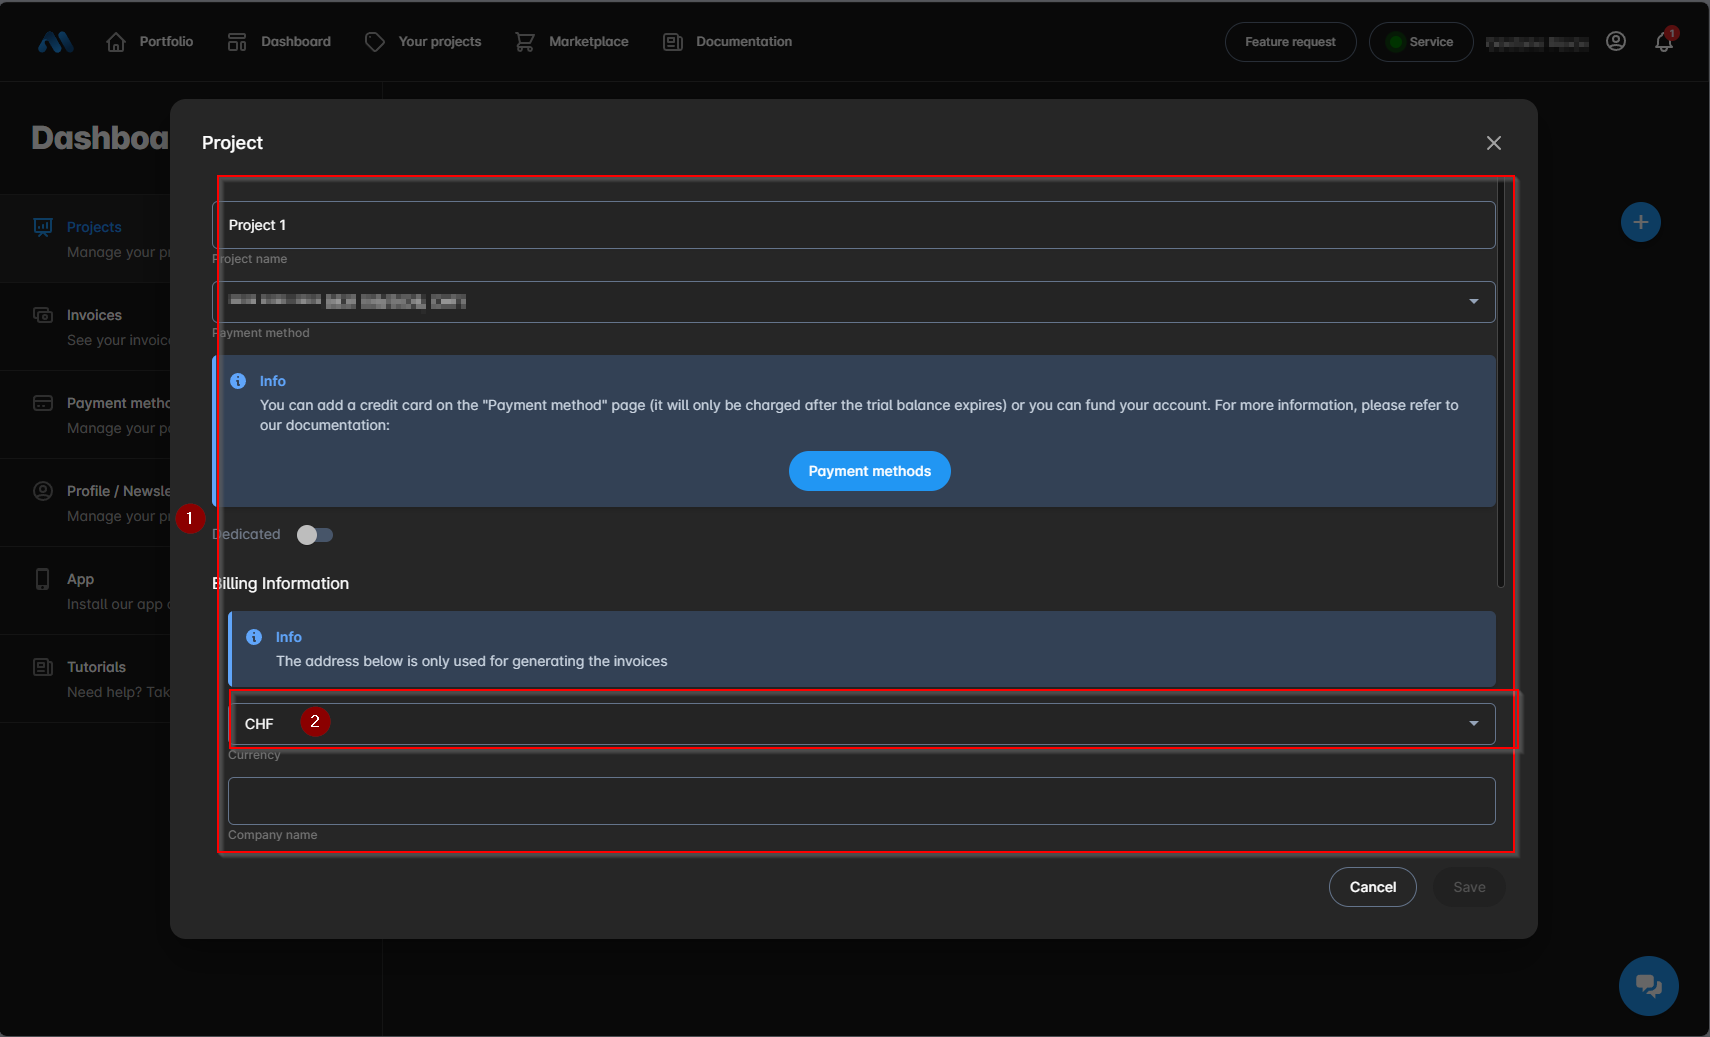Open the Marketplace menu item
Screen dimensions: 1710x1037
pyautogui.click(x=572, y=42)
